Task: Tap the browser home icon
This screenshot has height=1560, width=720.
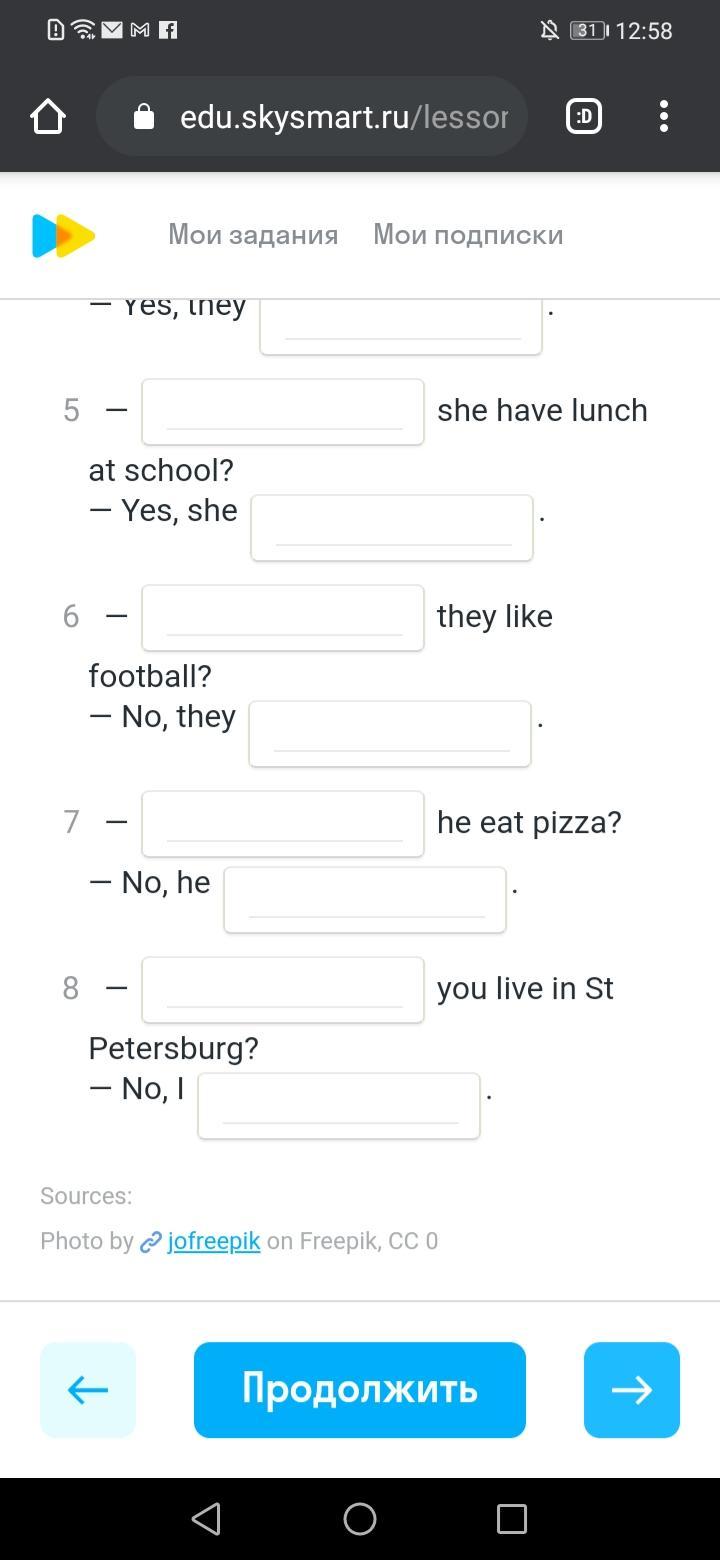Action: tap(48, 117)
